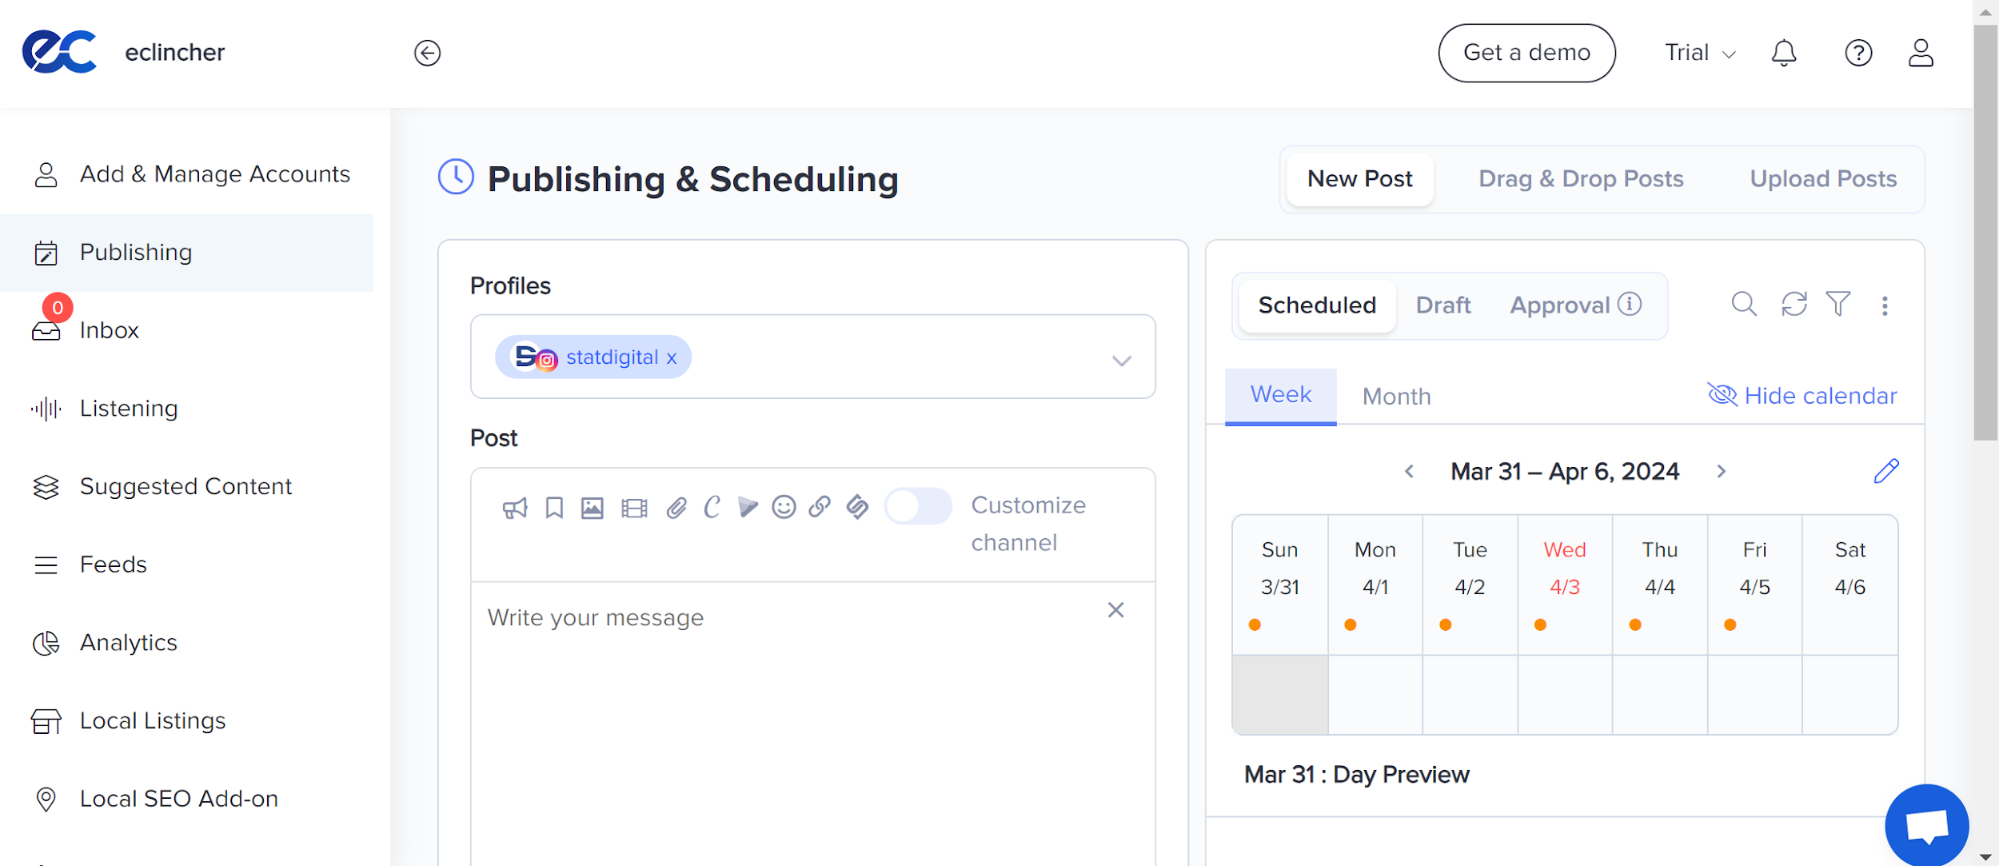This screenshot has height=866, width=1999.
Task: Select the Approval tab
Action: point(1560,305)
